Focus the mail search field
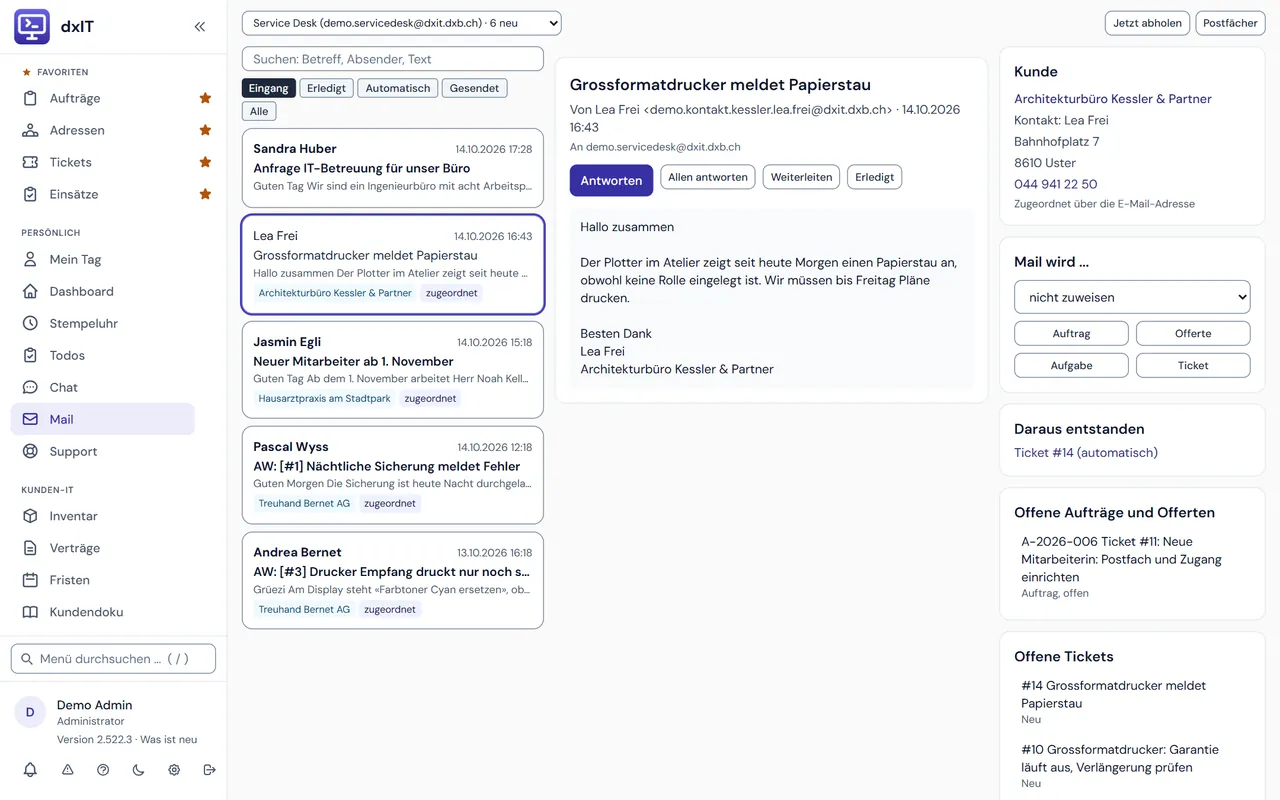Viewport: 1280px width, 800px height. point(393,59)
